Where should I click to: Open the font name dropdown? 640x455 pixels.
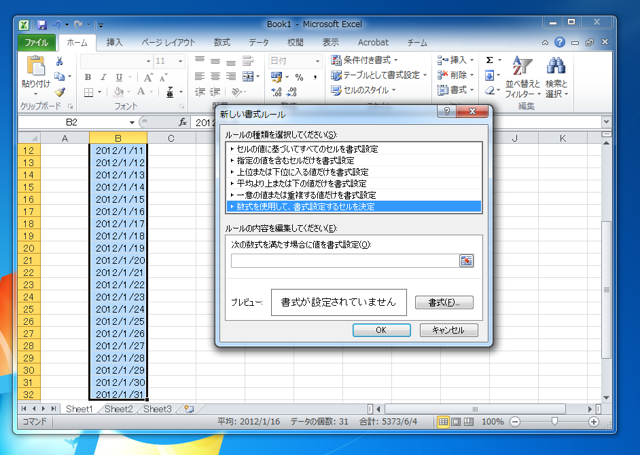click(148, 61)
